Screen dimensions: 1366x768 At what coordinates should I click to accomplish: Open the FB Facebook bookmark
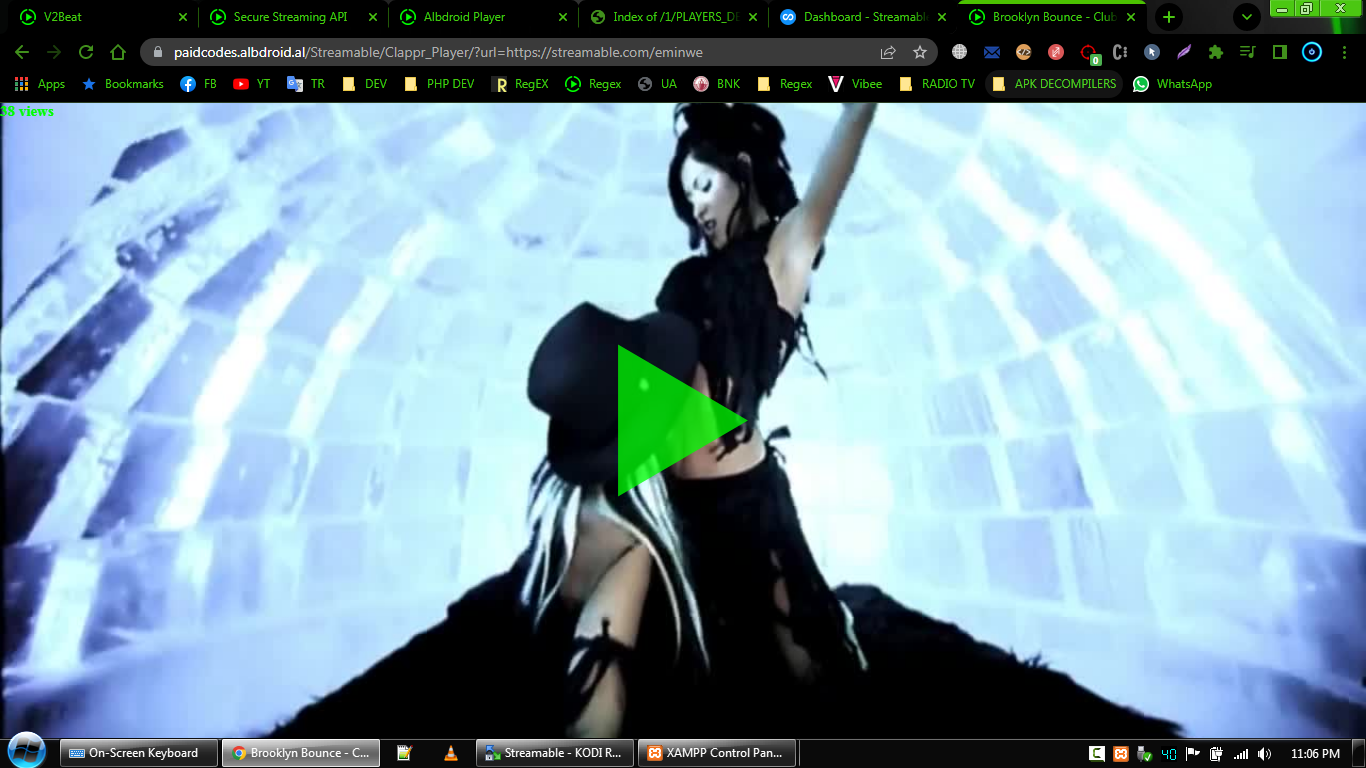(198, 84)
